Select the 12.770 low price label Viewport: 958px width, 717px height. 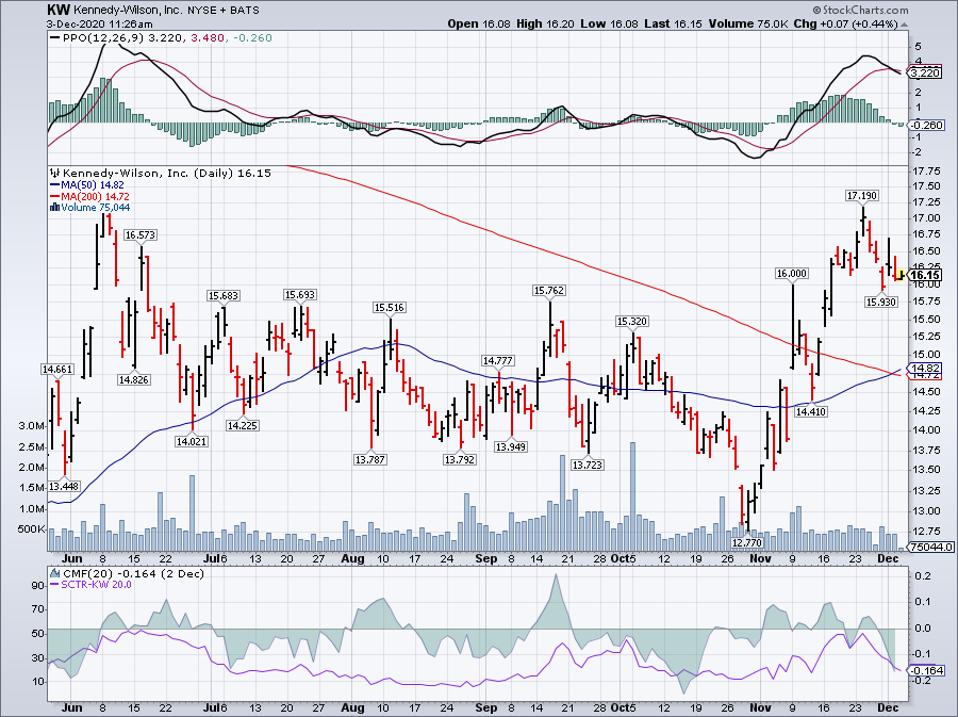coord(747,542)
